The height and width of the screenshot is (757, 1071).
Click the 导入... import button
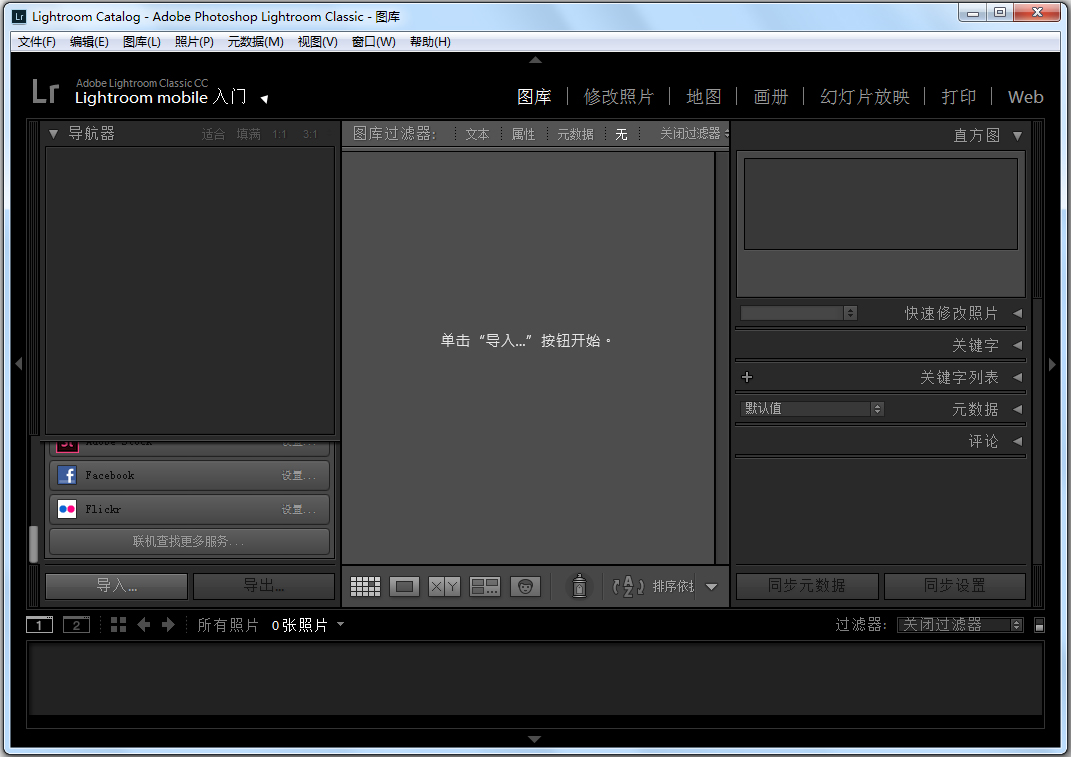(116, 586)
